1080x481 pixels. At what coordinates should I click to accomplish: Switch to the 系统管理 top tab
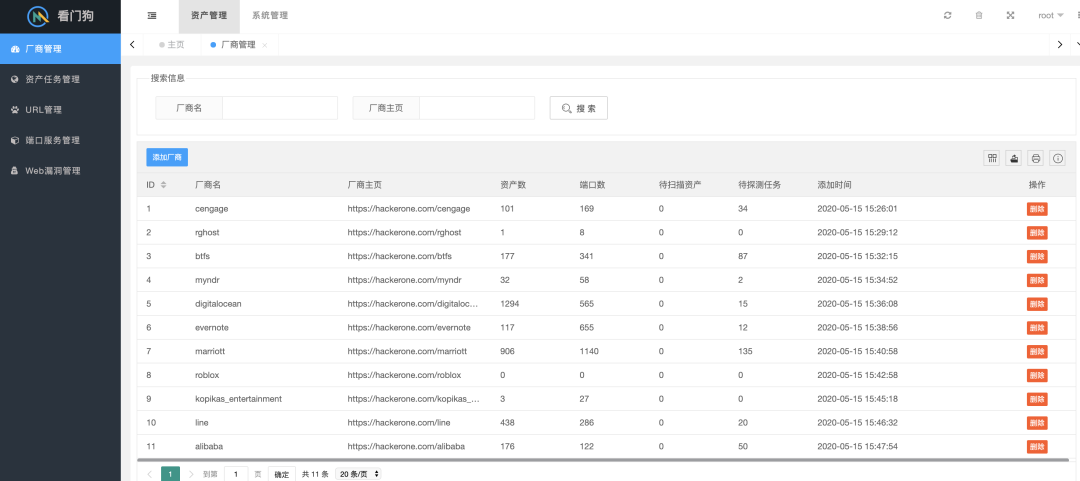(x=270, y=16)
